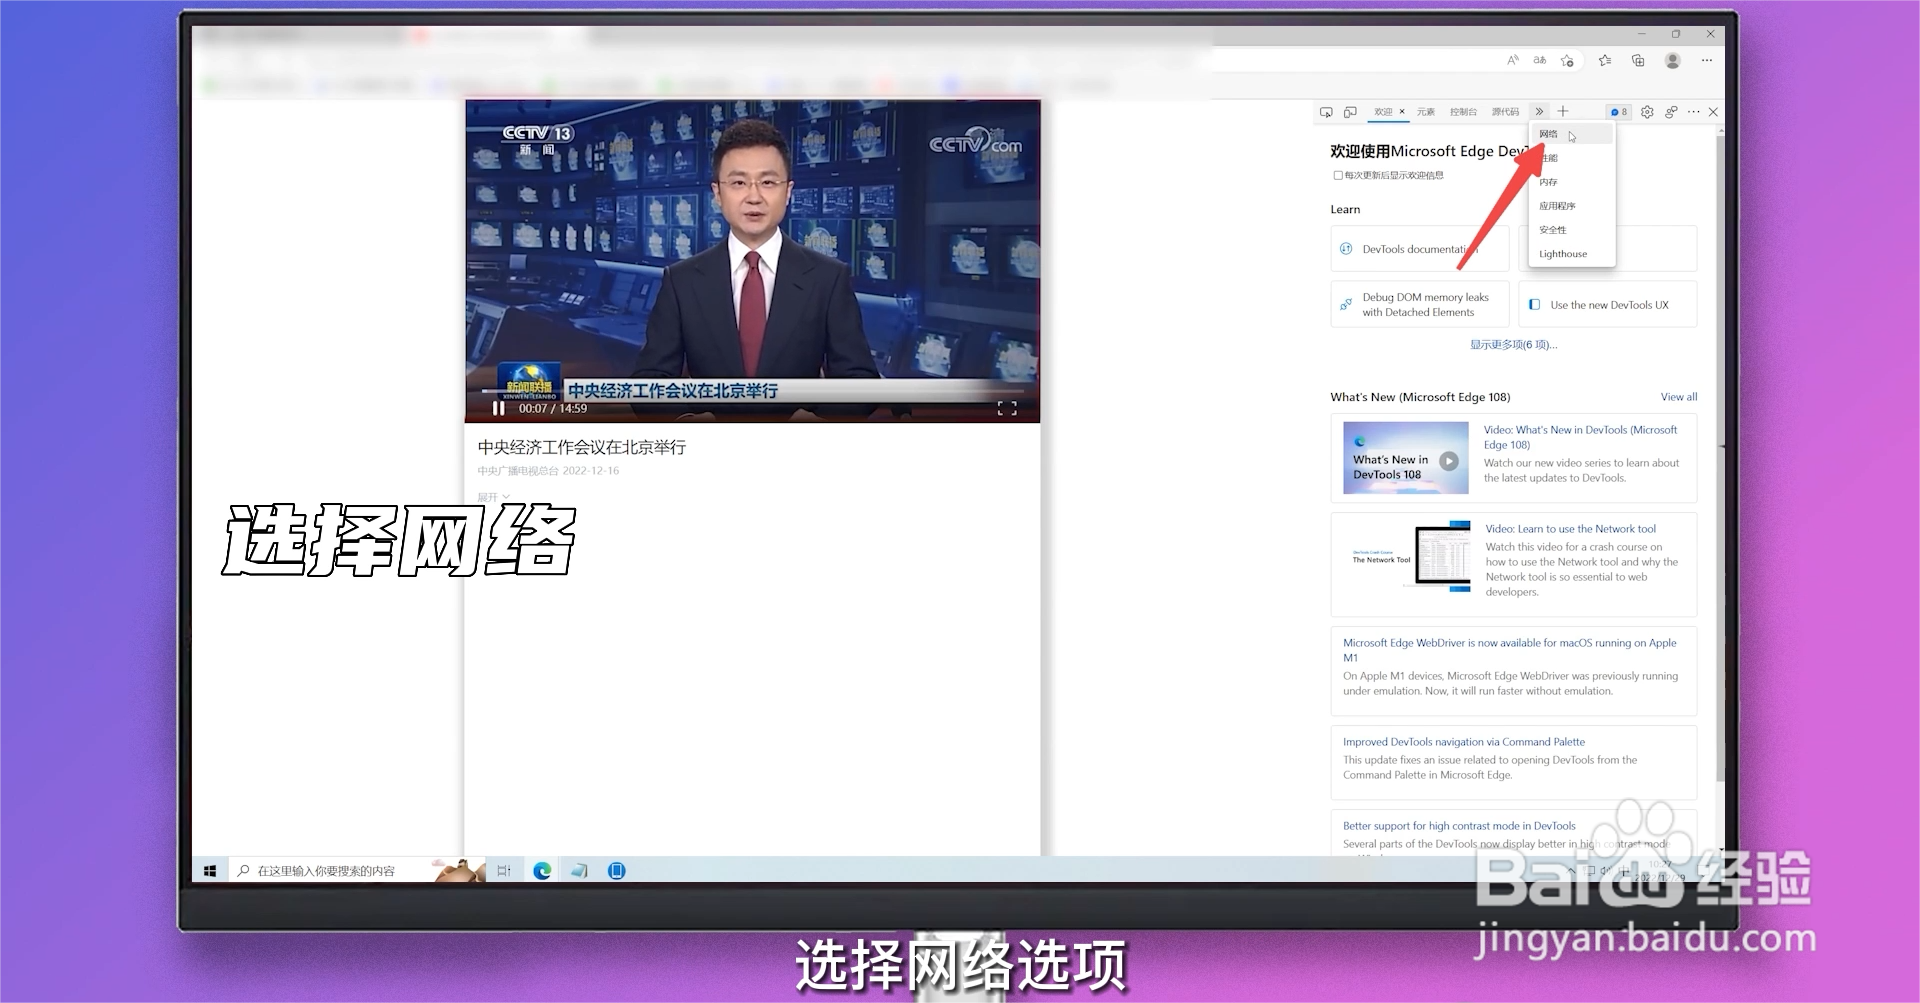Click the video progress bar
The height and width of the screenshot is (1003, 1920).
point(750,391)
